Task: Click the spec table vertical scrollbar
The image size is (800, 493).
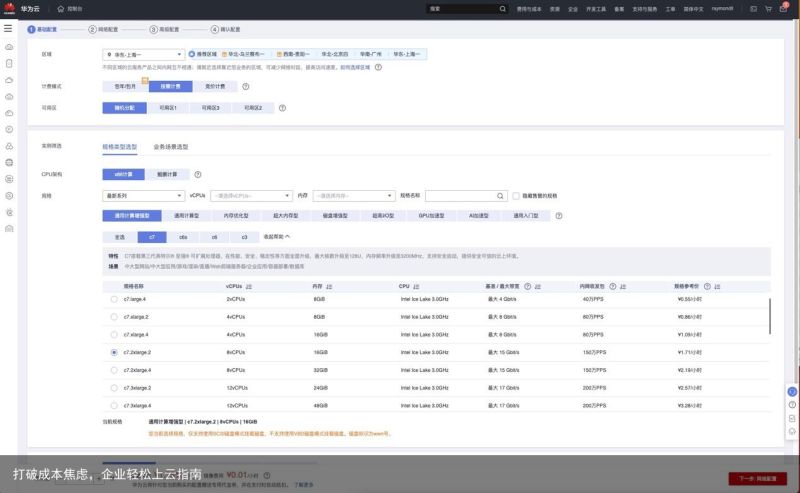Action: 770,316
